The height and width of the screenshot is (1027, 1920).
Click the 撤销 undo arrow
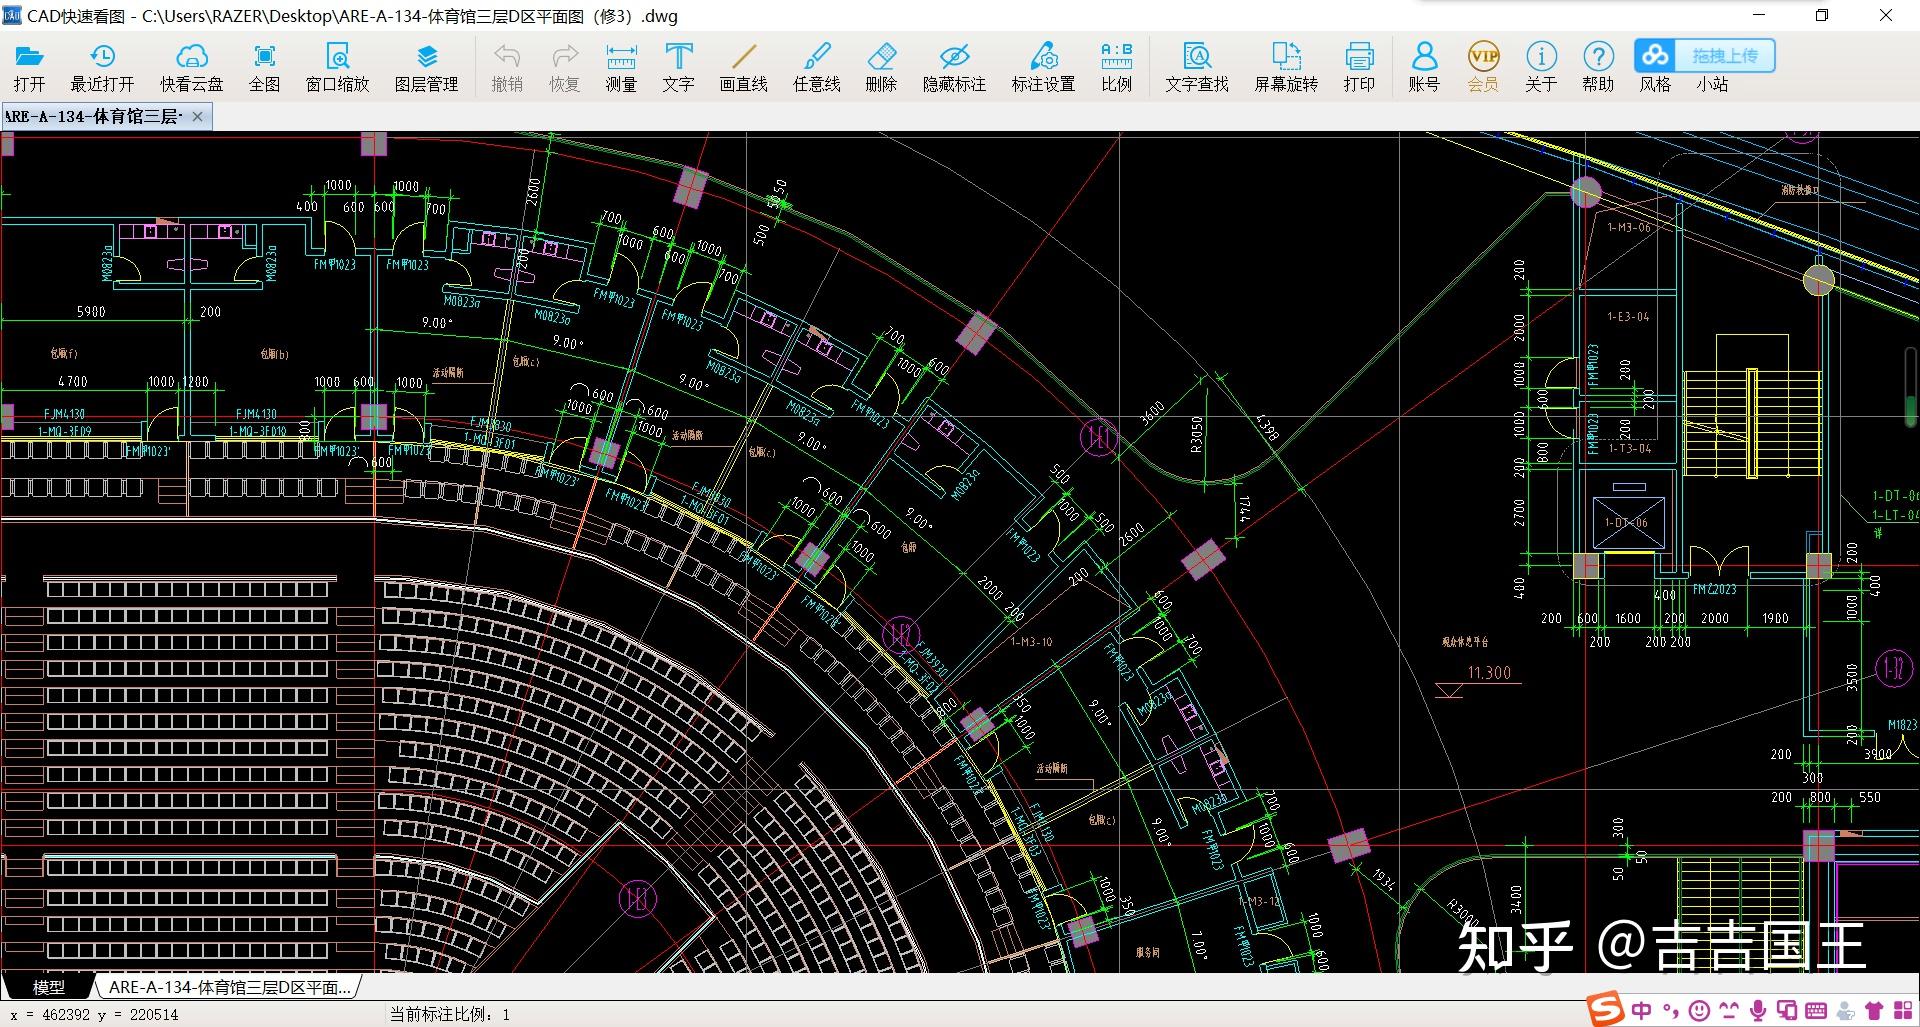[507, 55]
